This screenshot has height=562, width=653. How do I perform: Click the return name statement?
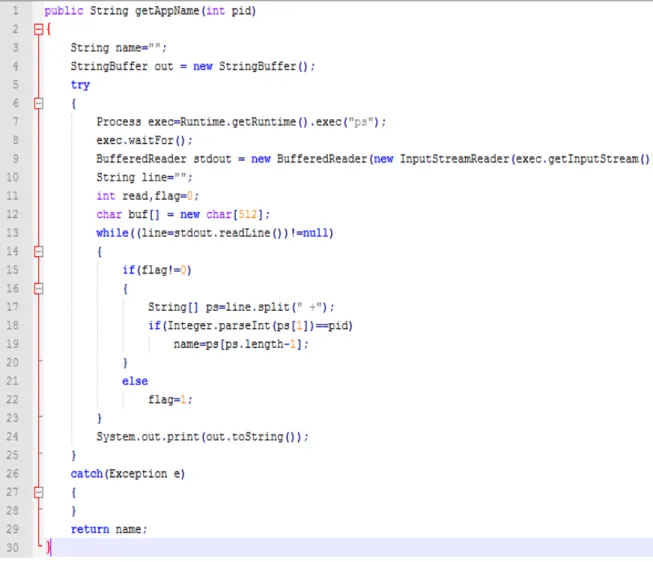(x=109, y=529)
